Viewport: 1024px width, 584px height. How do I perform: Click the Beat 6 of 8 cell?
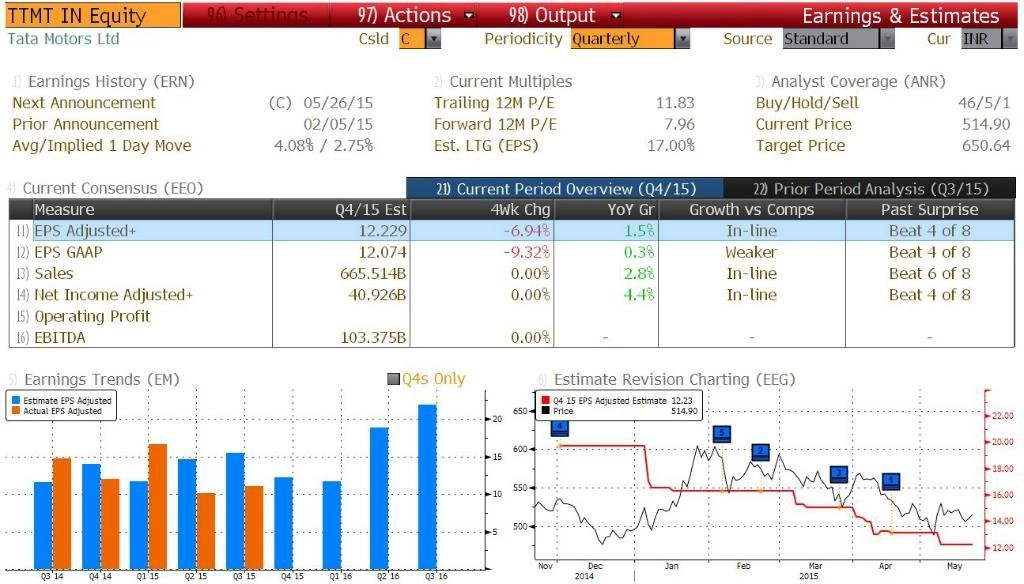(930, 274)
